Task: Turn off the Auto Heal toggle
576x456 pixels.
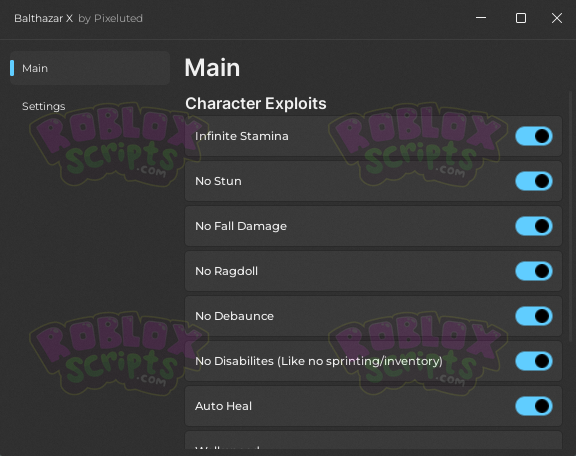Action: pyautogui.click(x=534, y=406)
